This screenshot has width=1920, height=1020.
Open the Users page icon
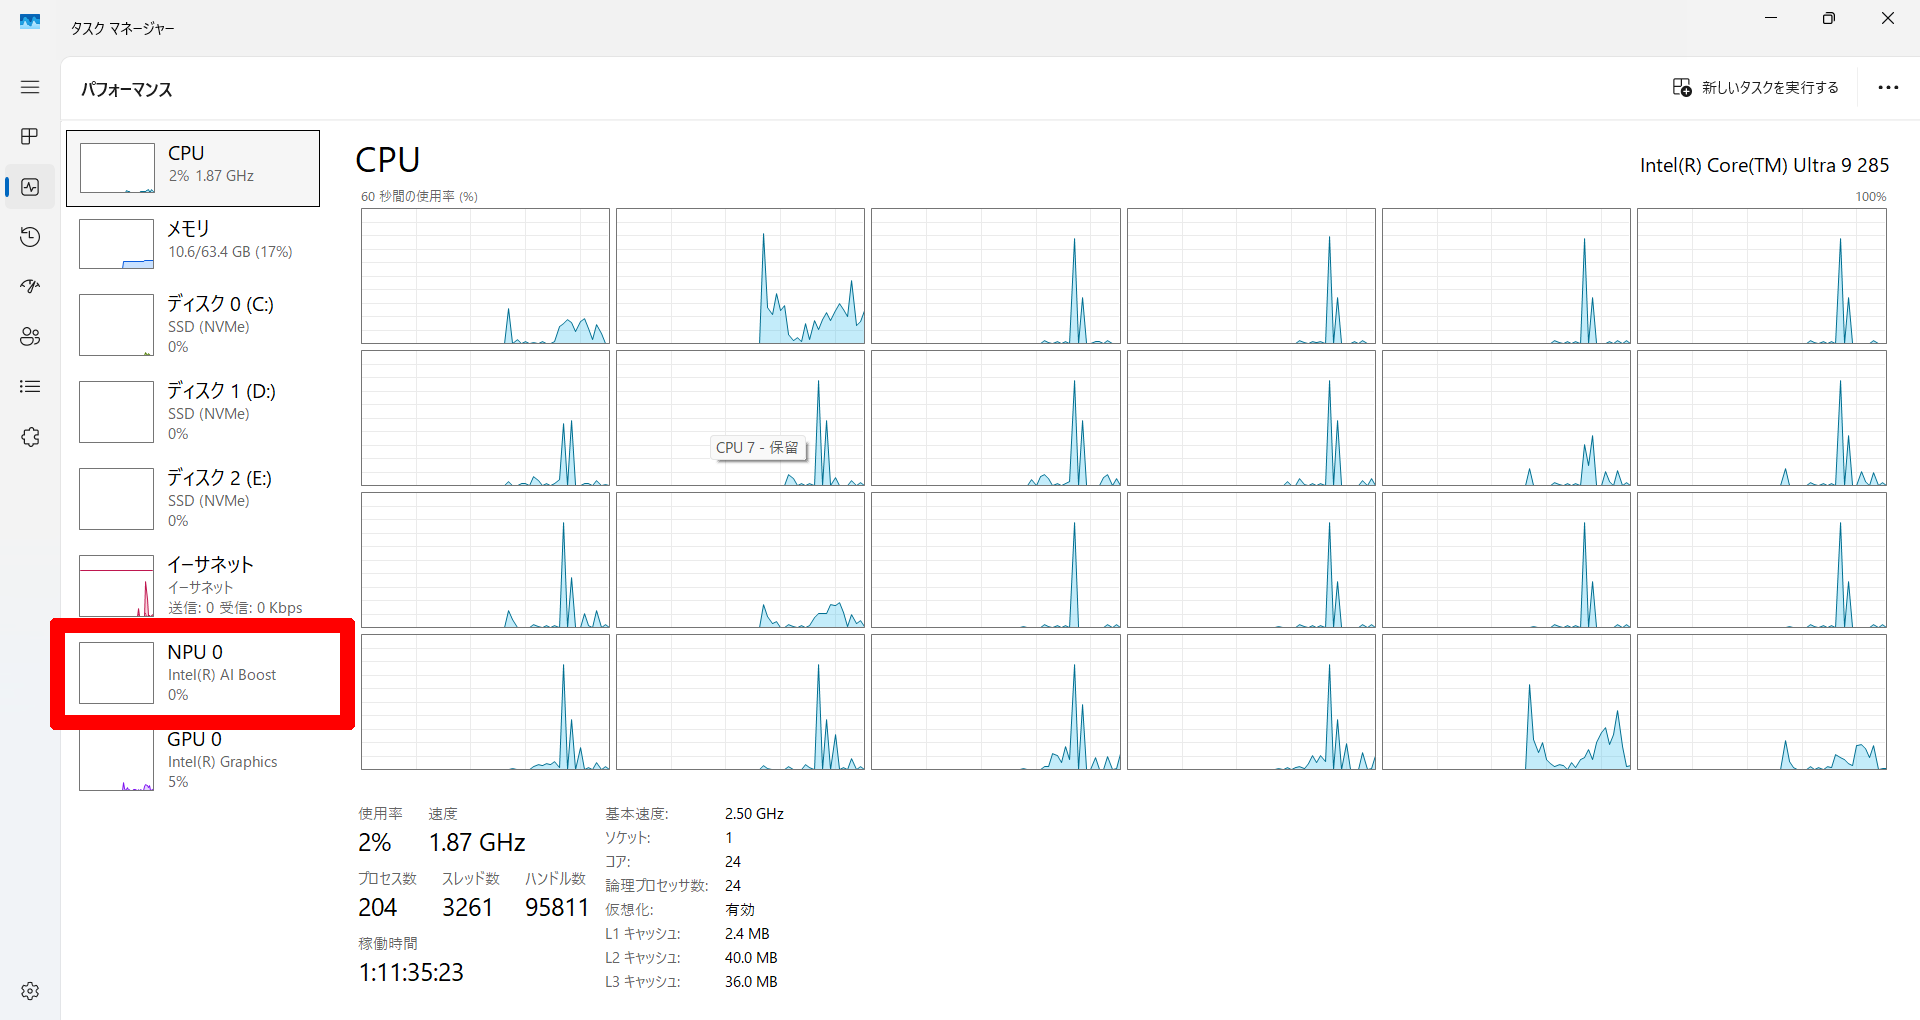[30, 337]
